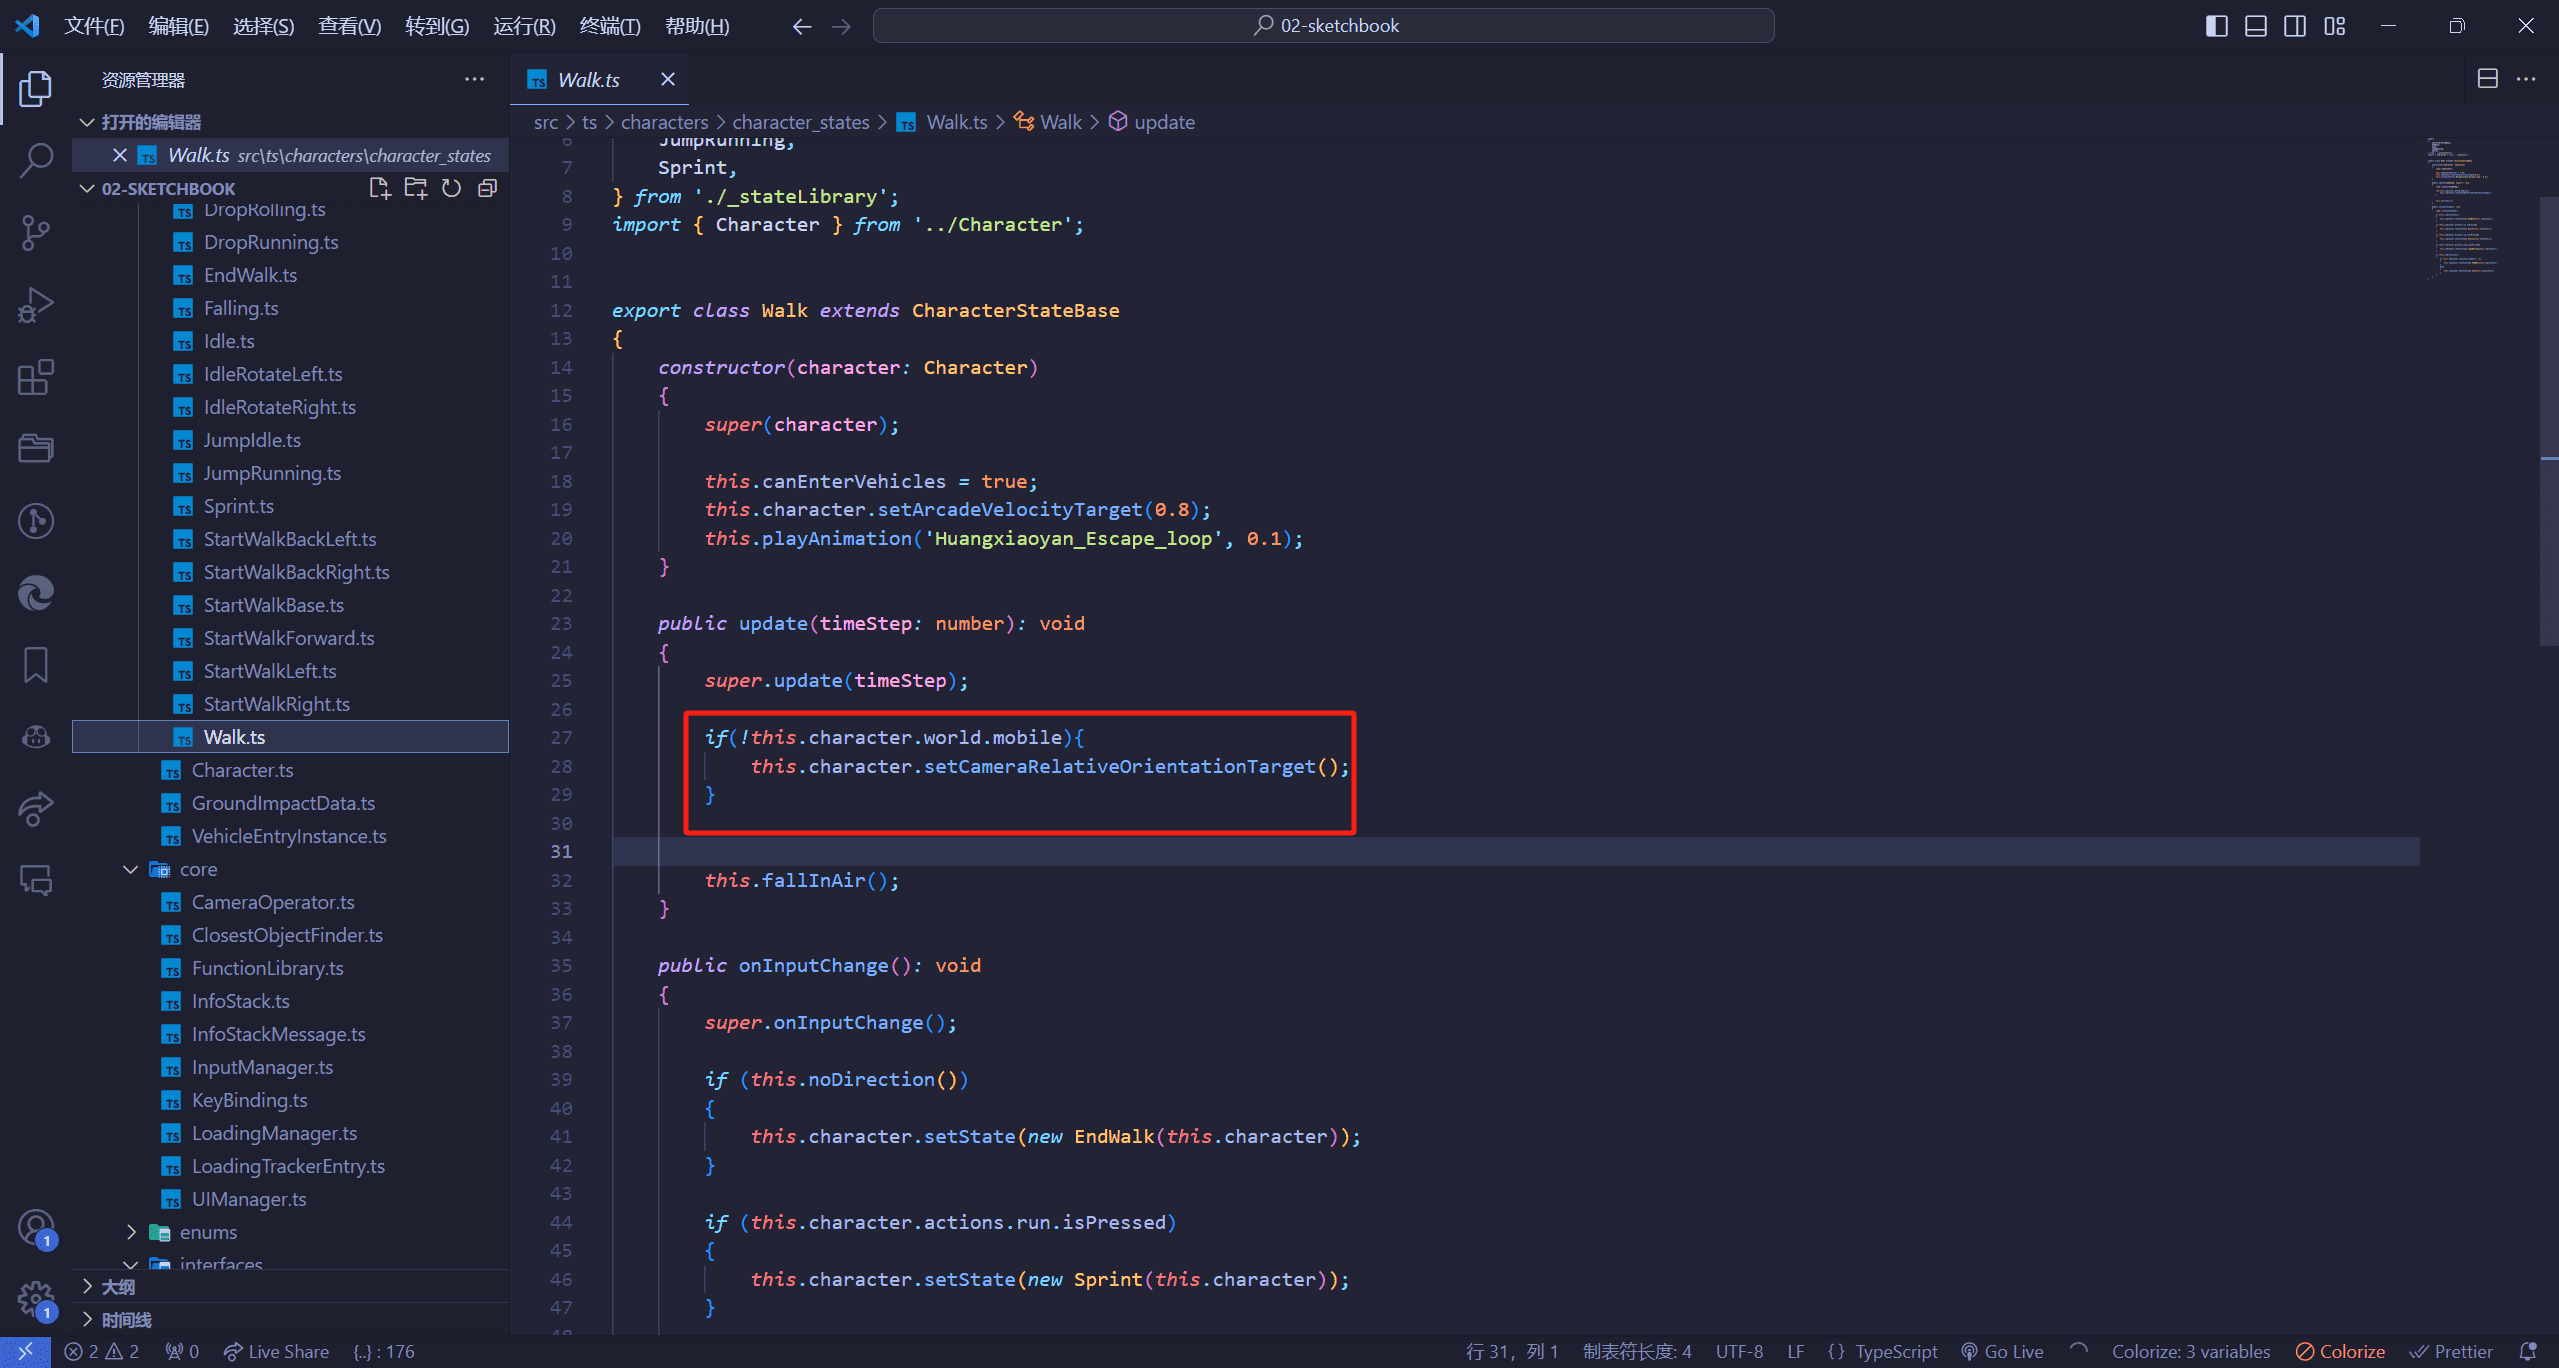Refresh the explorer file tree
2559x1368 pixels.
click(451, 188)
